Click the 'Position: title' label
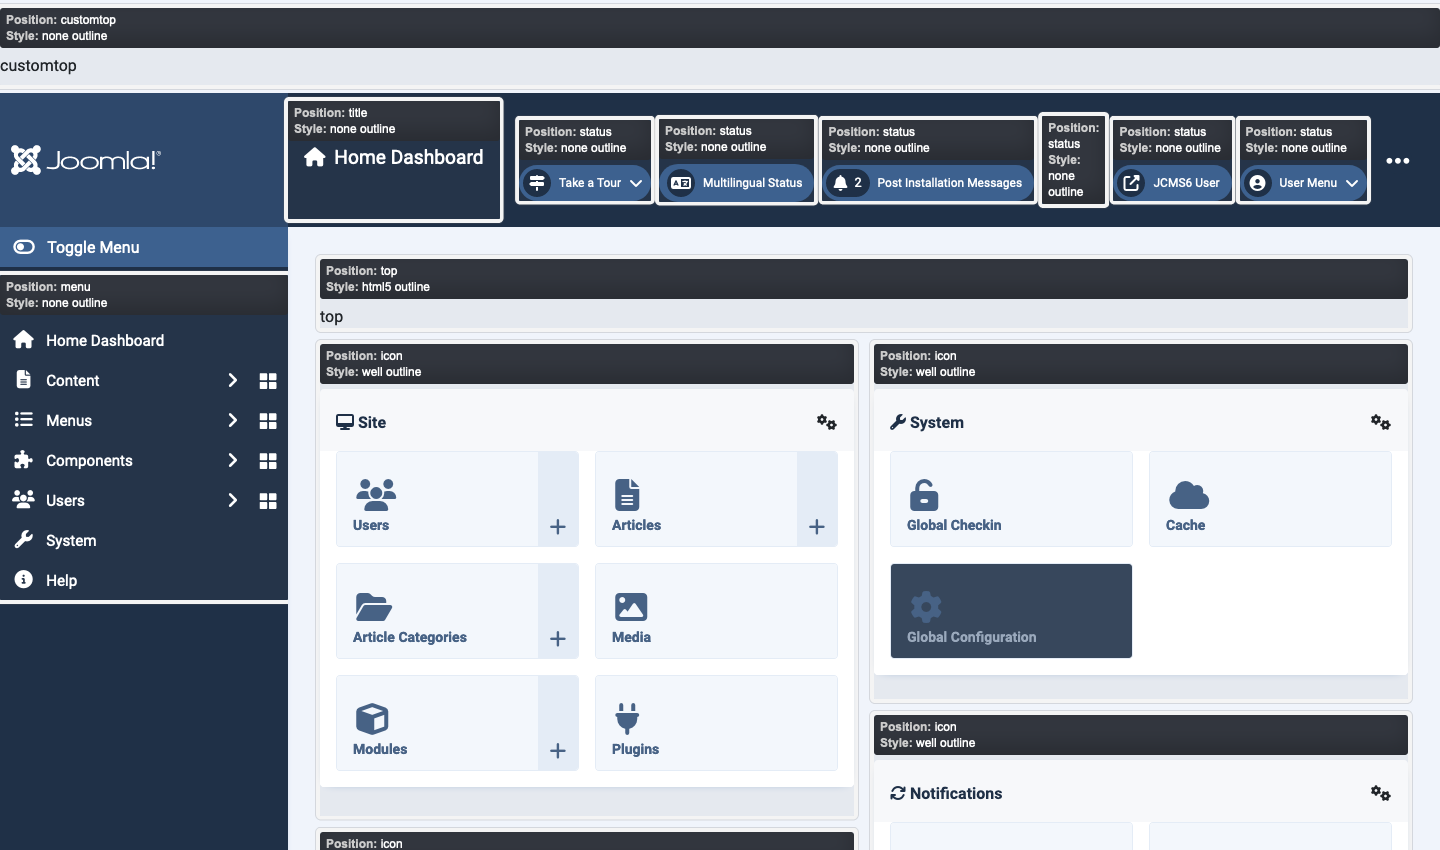Screen dimensions: 1440x850 [330, 113]
